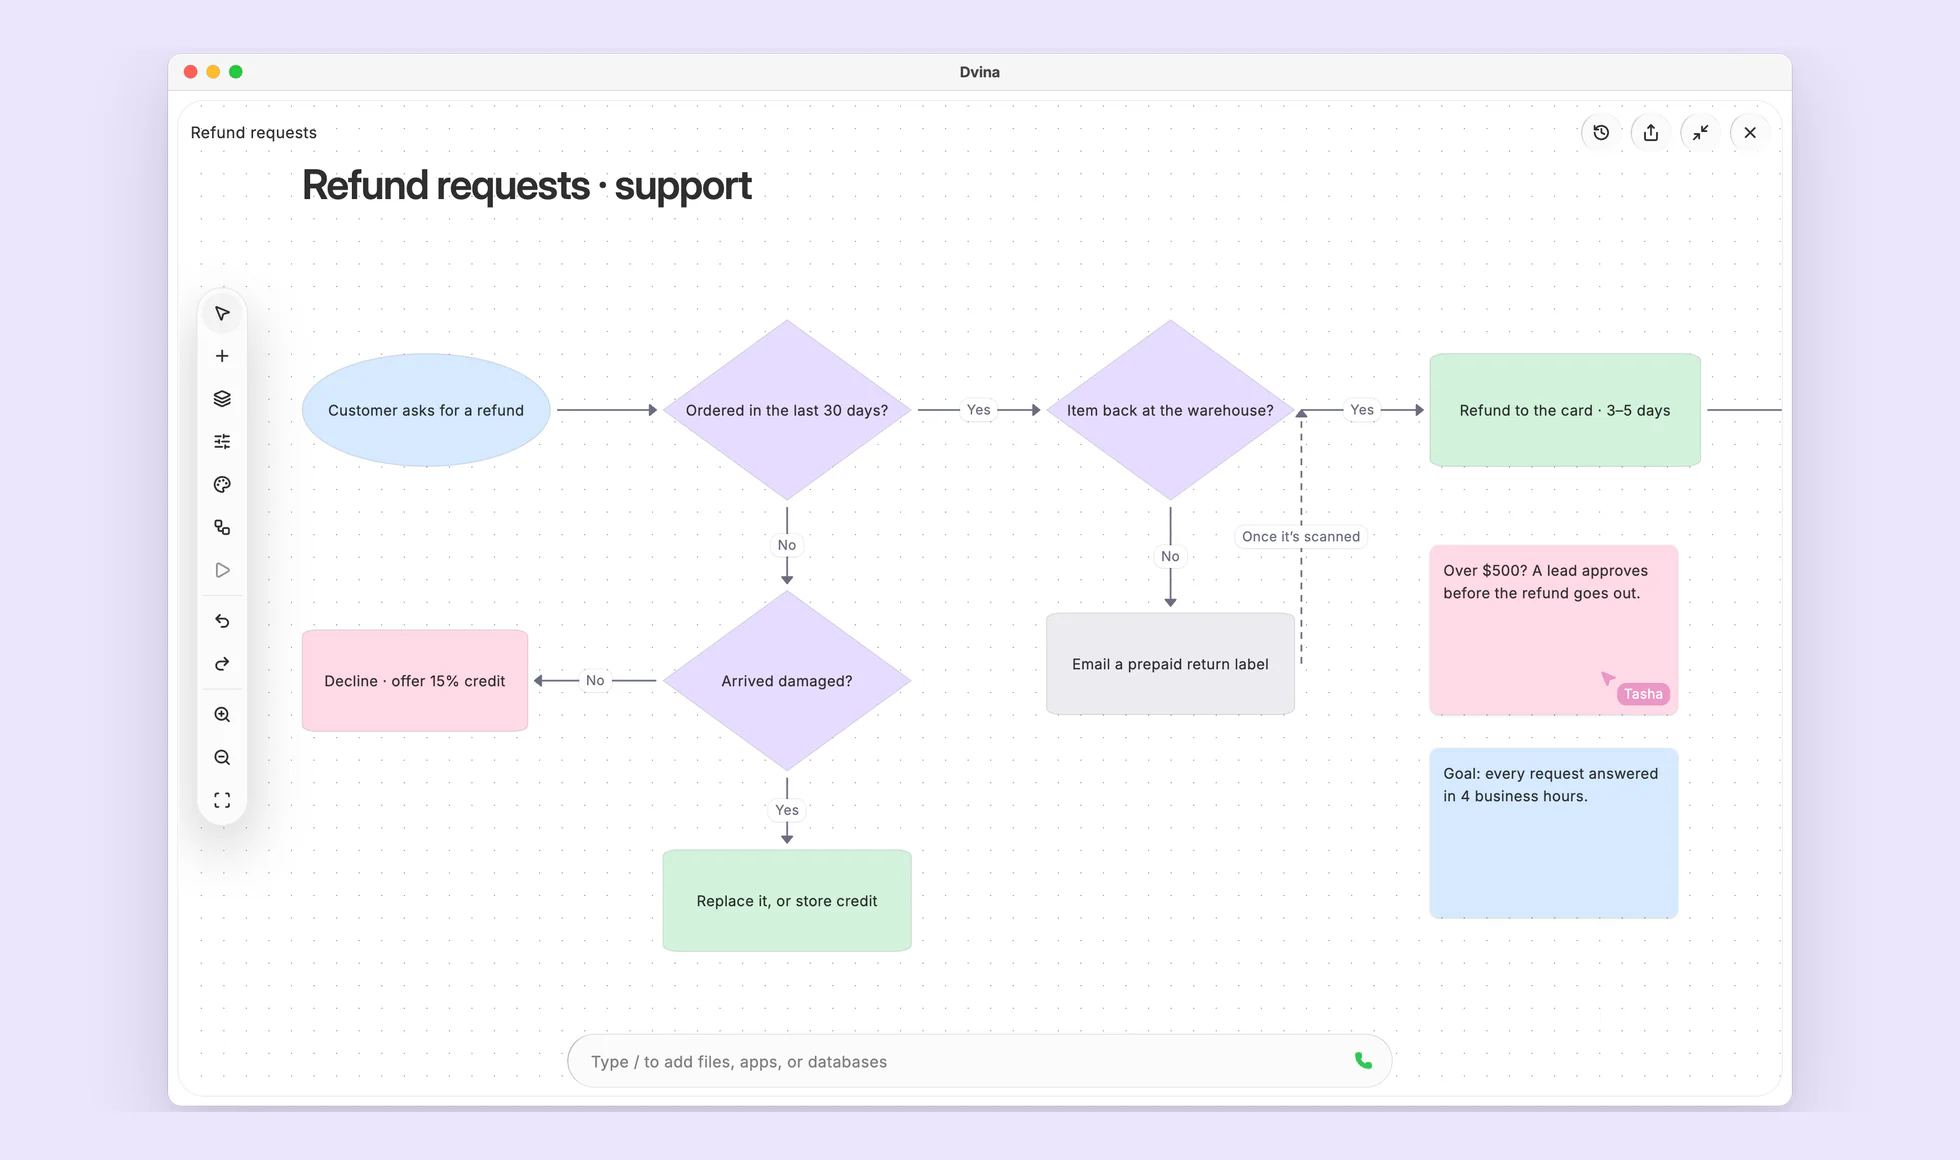This screenshot has width=1960, height=1160.
Task: Click the Tasha collaborator cursor tag
Action: tap(1643, 694)
